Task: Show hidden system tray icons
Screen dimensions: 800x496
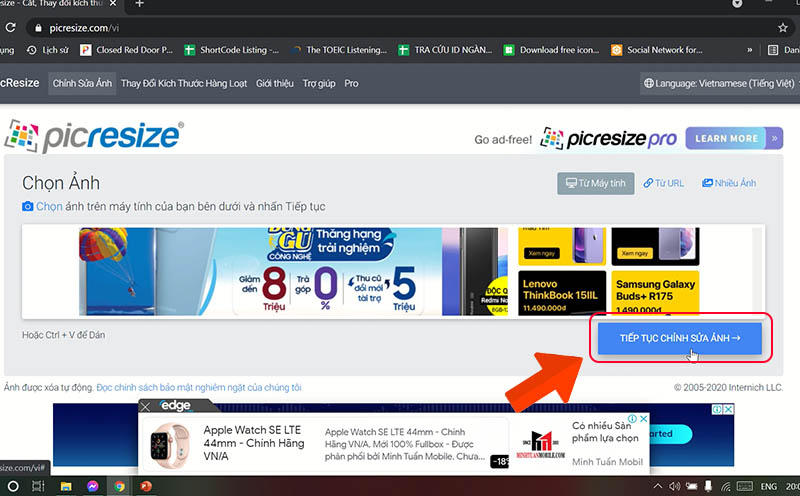Action: pyautogui.click(x=657, y=486)
